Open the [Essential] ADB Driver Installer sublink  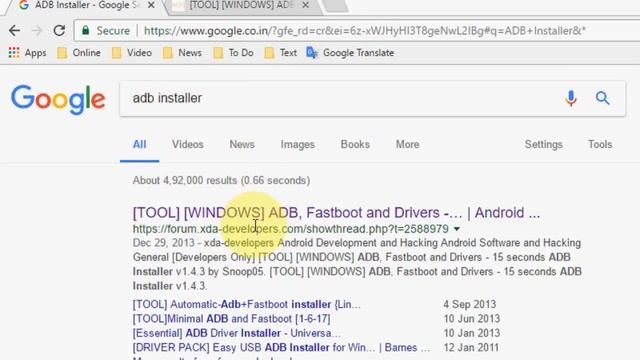pos(236,333)
